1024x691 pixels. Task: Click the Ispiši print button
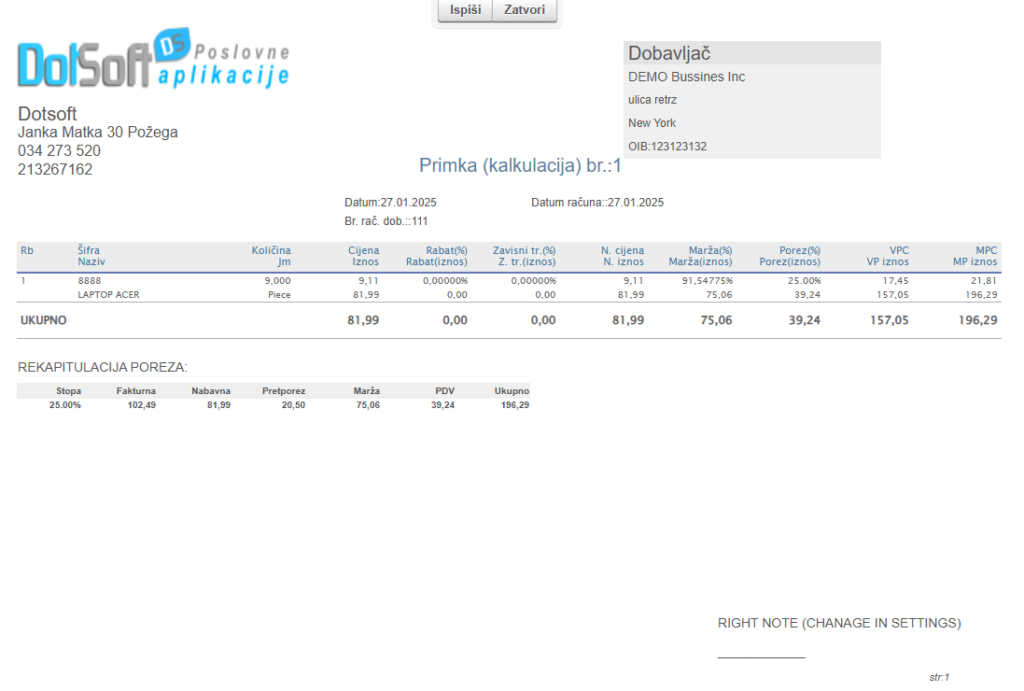pos(465,11)
